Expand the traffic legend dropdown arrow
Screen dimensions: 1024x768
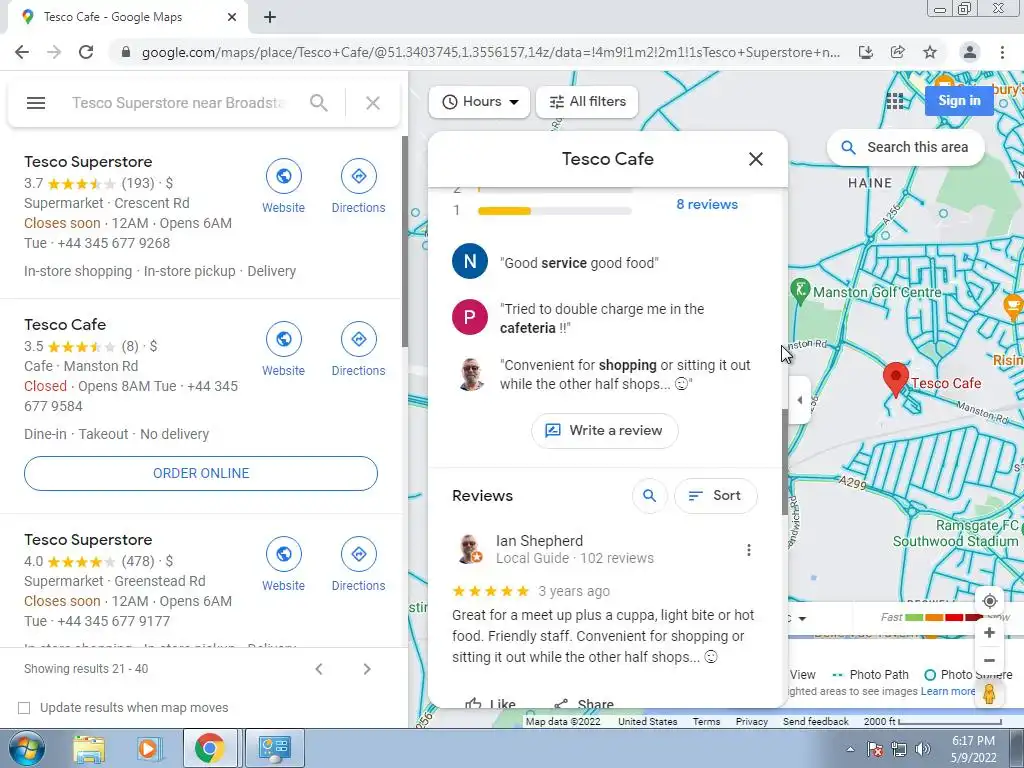click(802, 618)
